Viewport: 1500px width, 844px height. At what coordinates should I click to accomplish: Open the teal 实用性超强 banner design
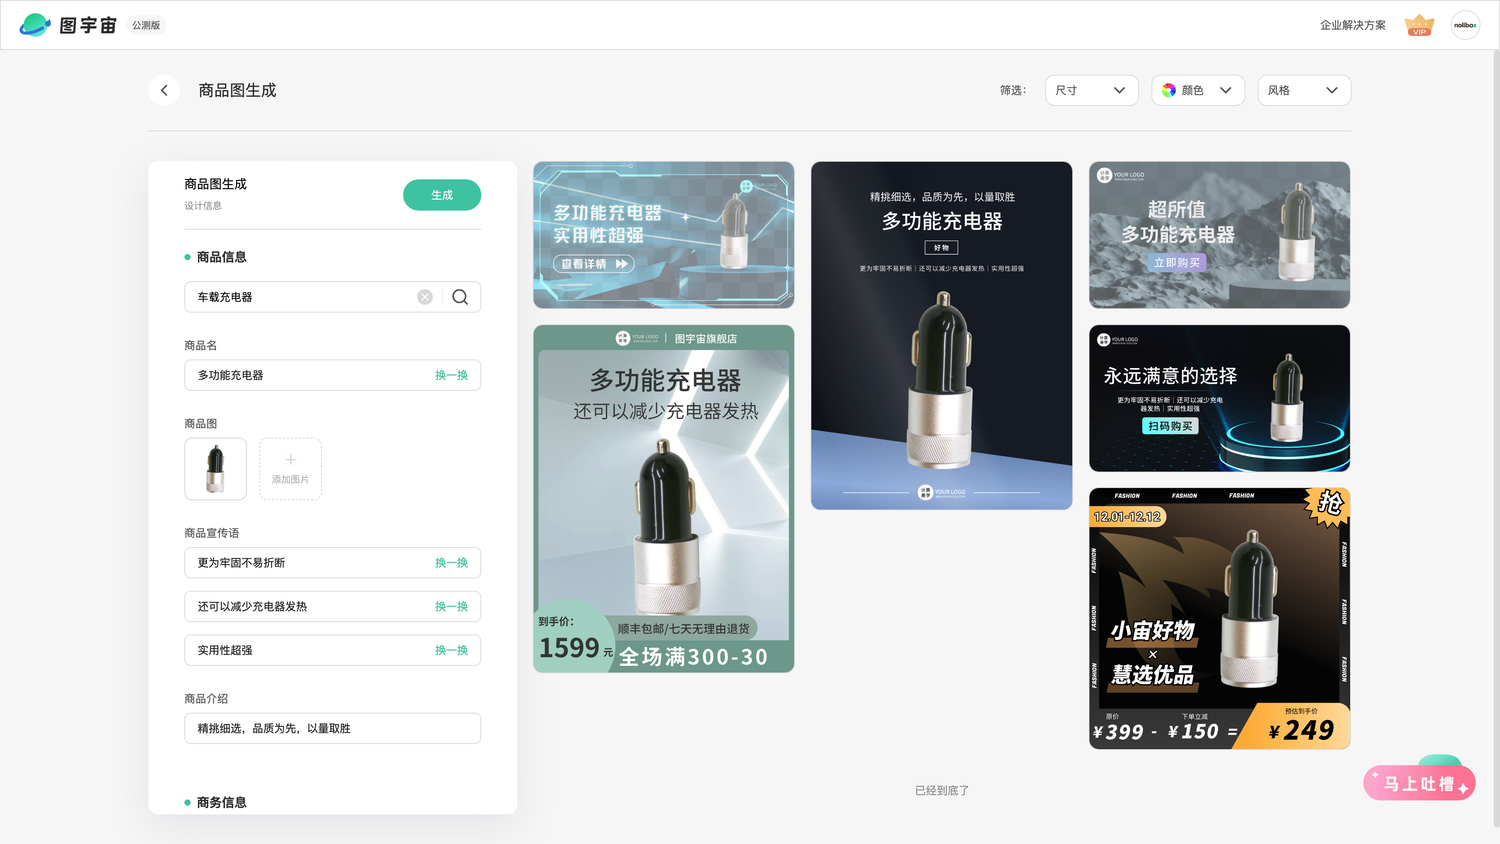coord(664,235)
